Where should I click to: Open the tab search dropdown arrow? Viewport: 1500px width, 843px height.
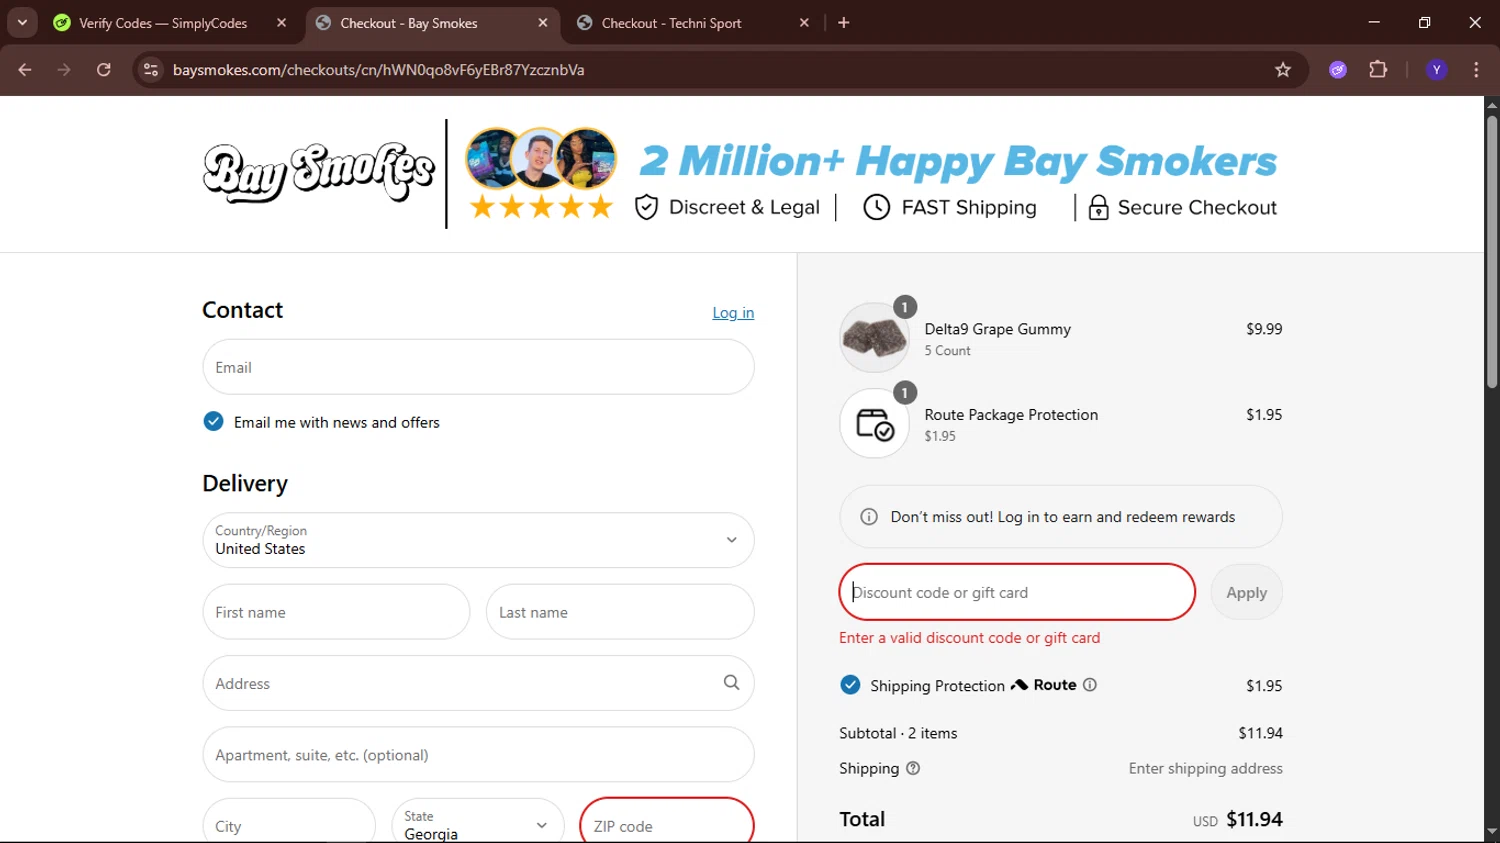click(22, 22)
